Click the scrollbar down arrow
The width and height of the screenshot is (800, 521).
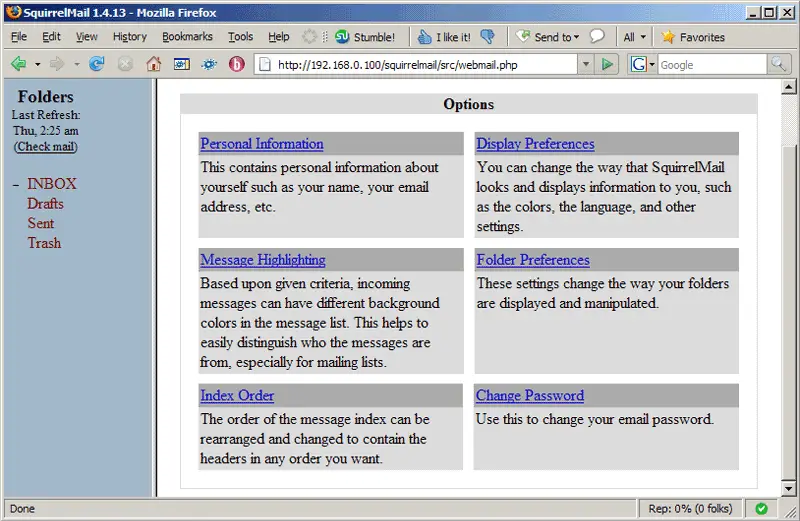tap(788, 488)
